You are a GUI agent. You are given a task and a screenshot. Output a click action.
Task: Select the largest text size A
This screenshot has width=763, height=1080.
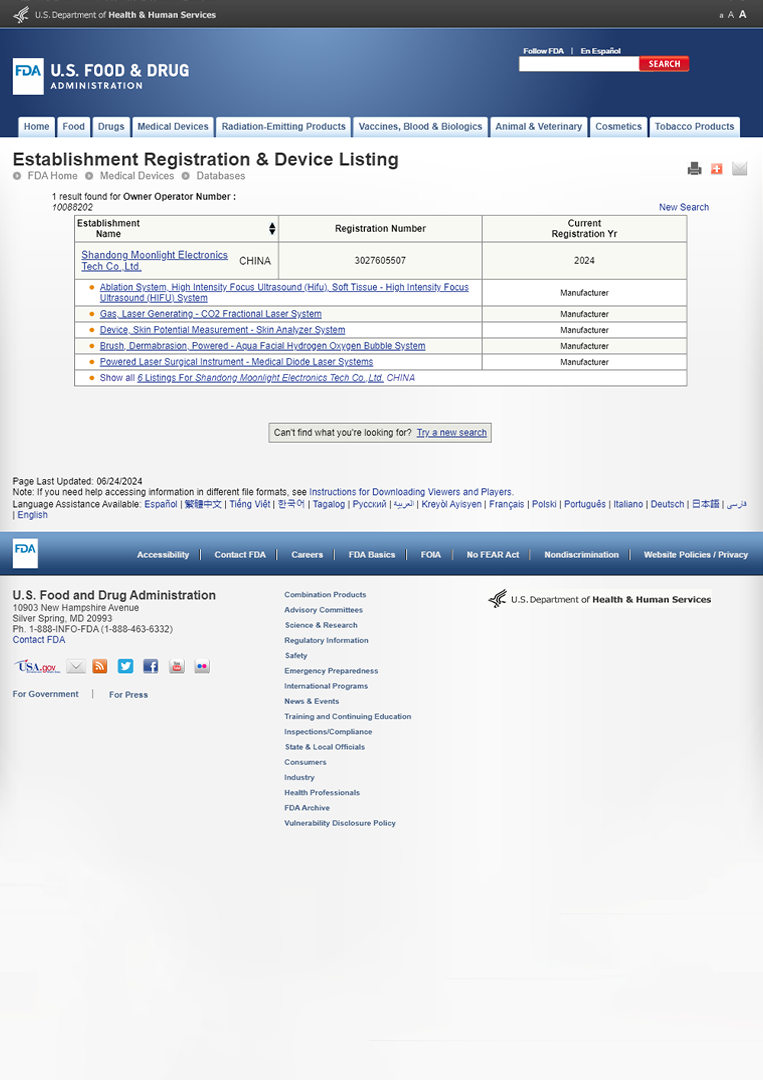point(742,14)
